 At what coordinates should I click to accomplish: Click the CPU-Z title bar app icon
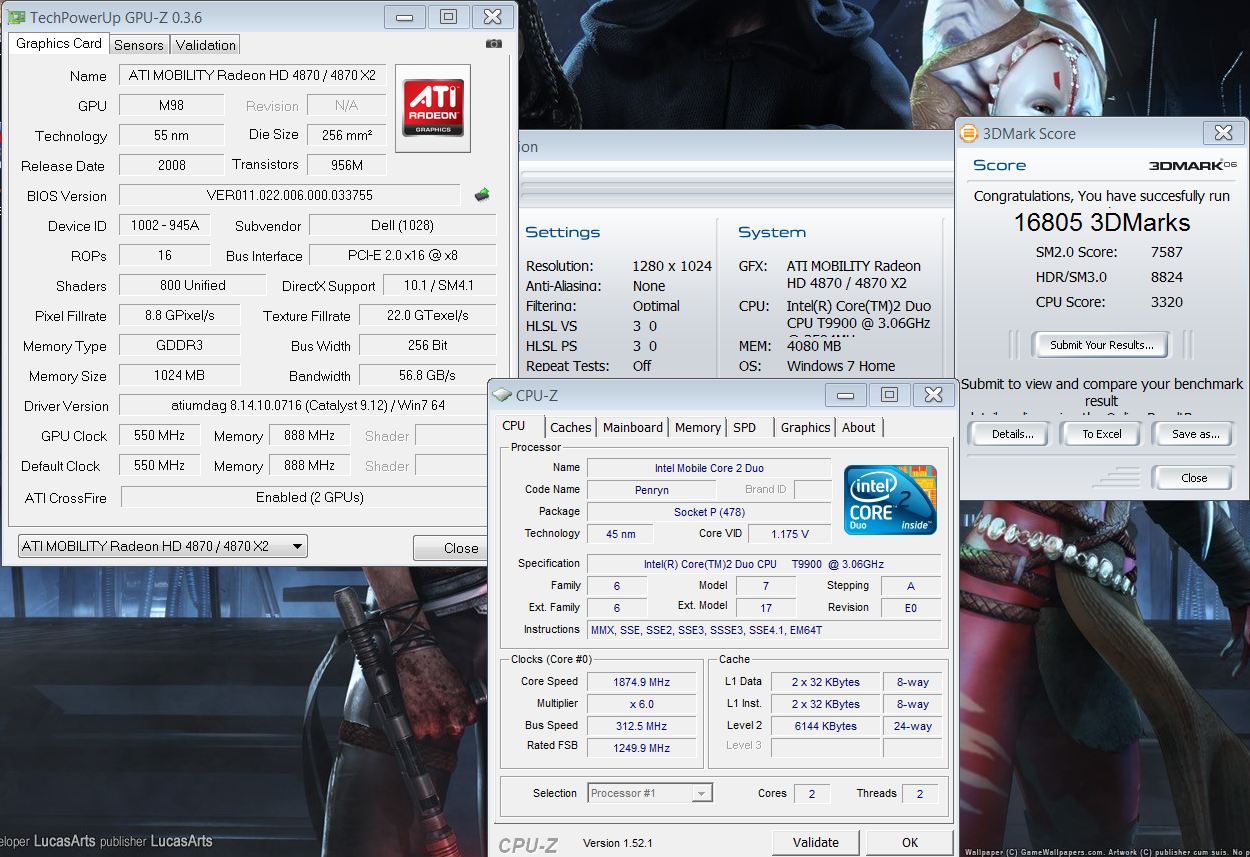(x=502, y=395)
